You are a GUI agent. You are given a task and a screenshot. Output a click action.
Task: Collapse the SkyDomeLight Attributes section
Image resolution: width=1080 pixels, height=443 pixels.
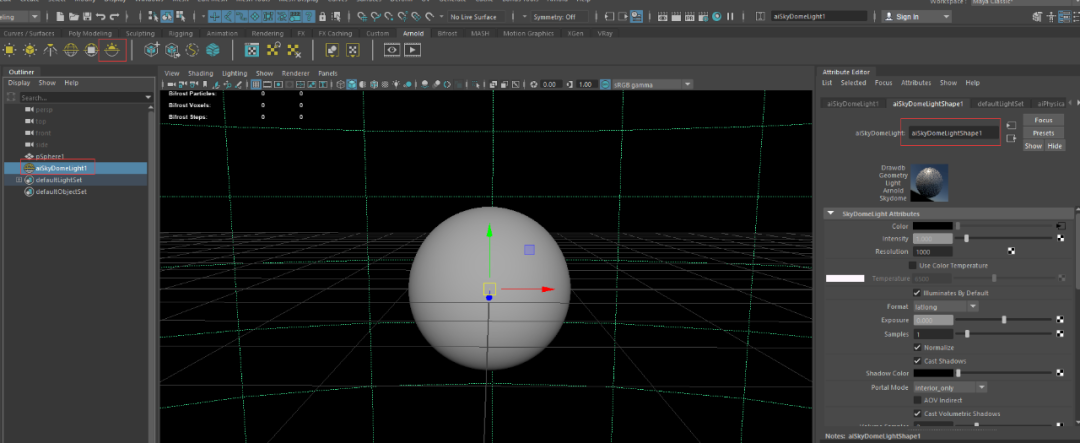[831, 214]
